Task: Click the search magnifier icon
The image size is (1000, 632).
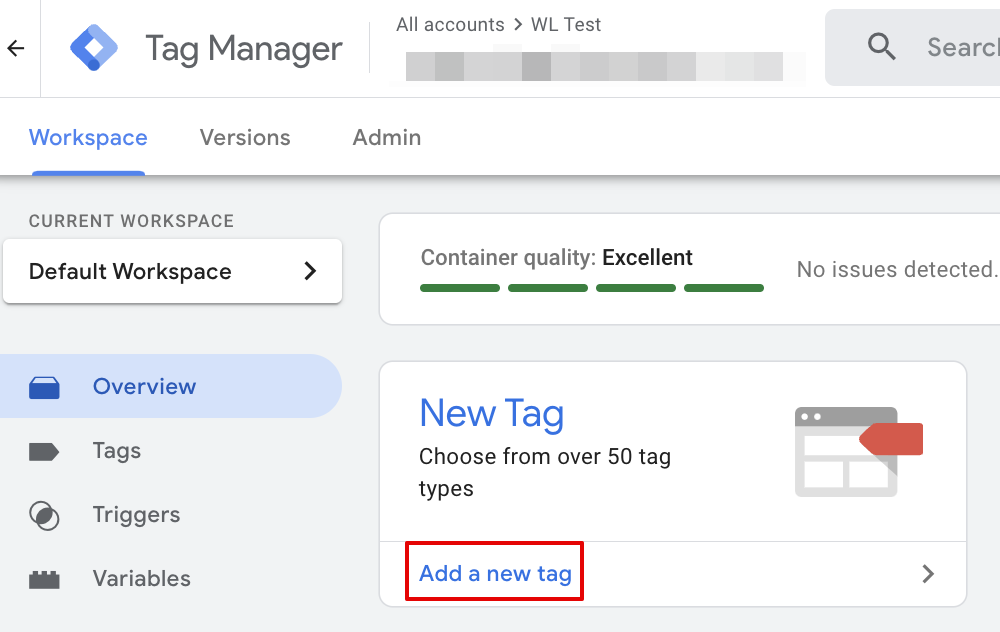Action: 881,47
